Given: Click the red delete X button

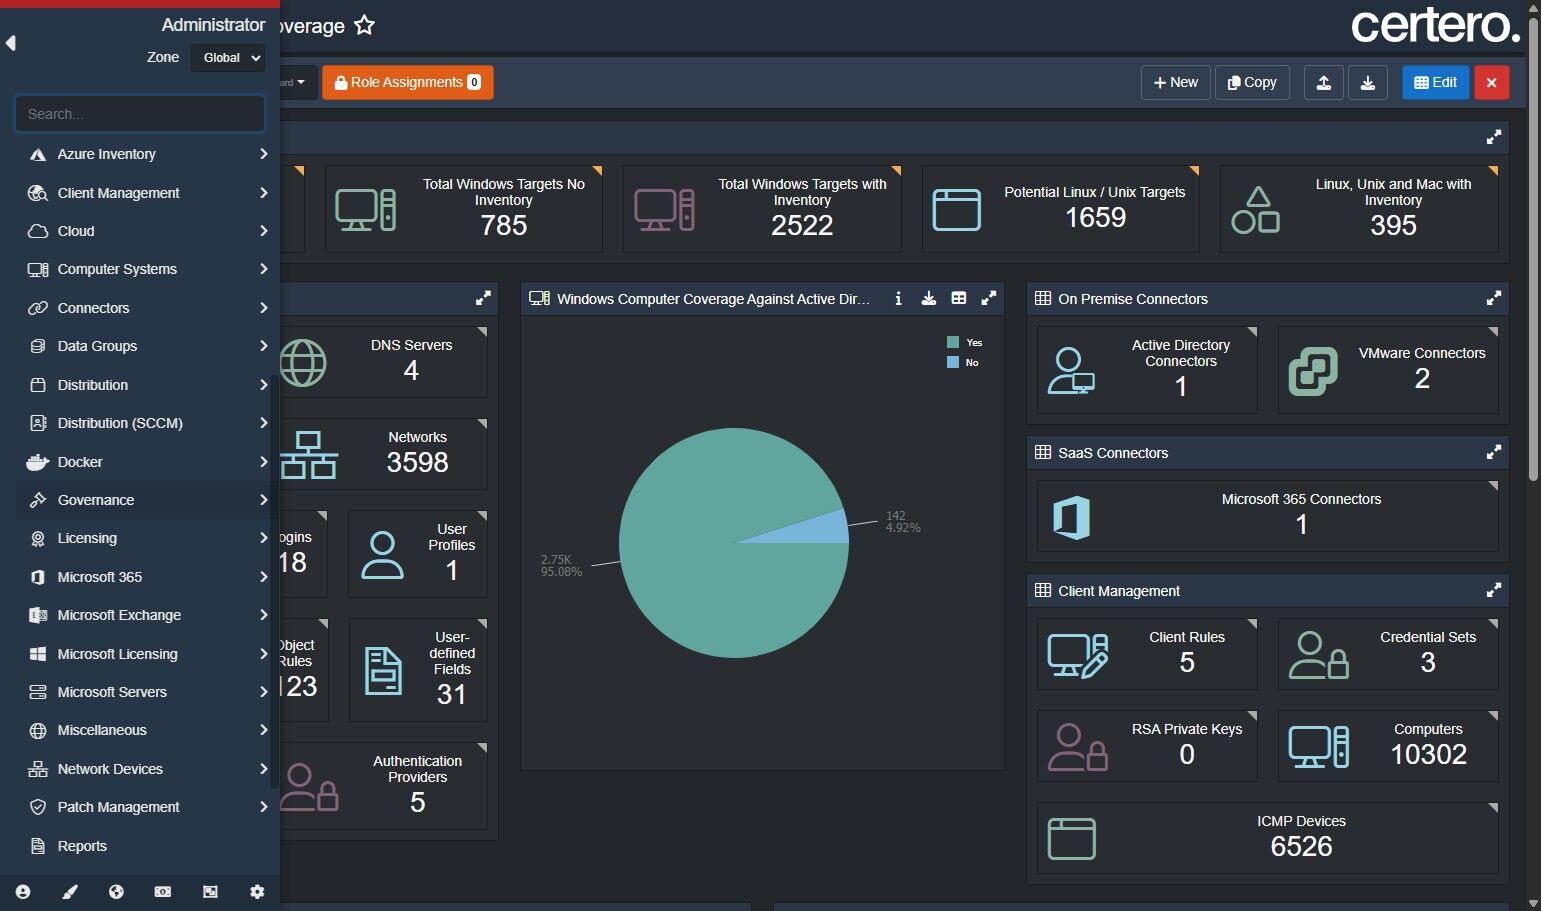Looking at the screenshot, I should point(1491,83).
